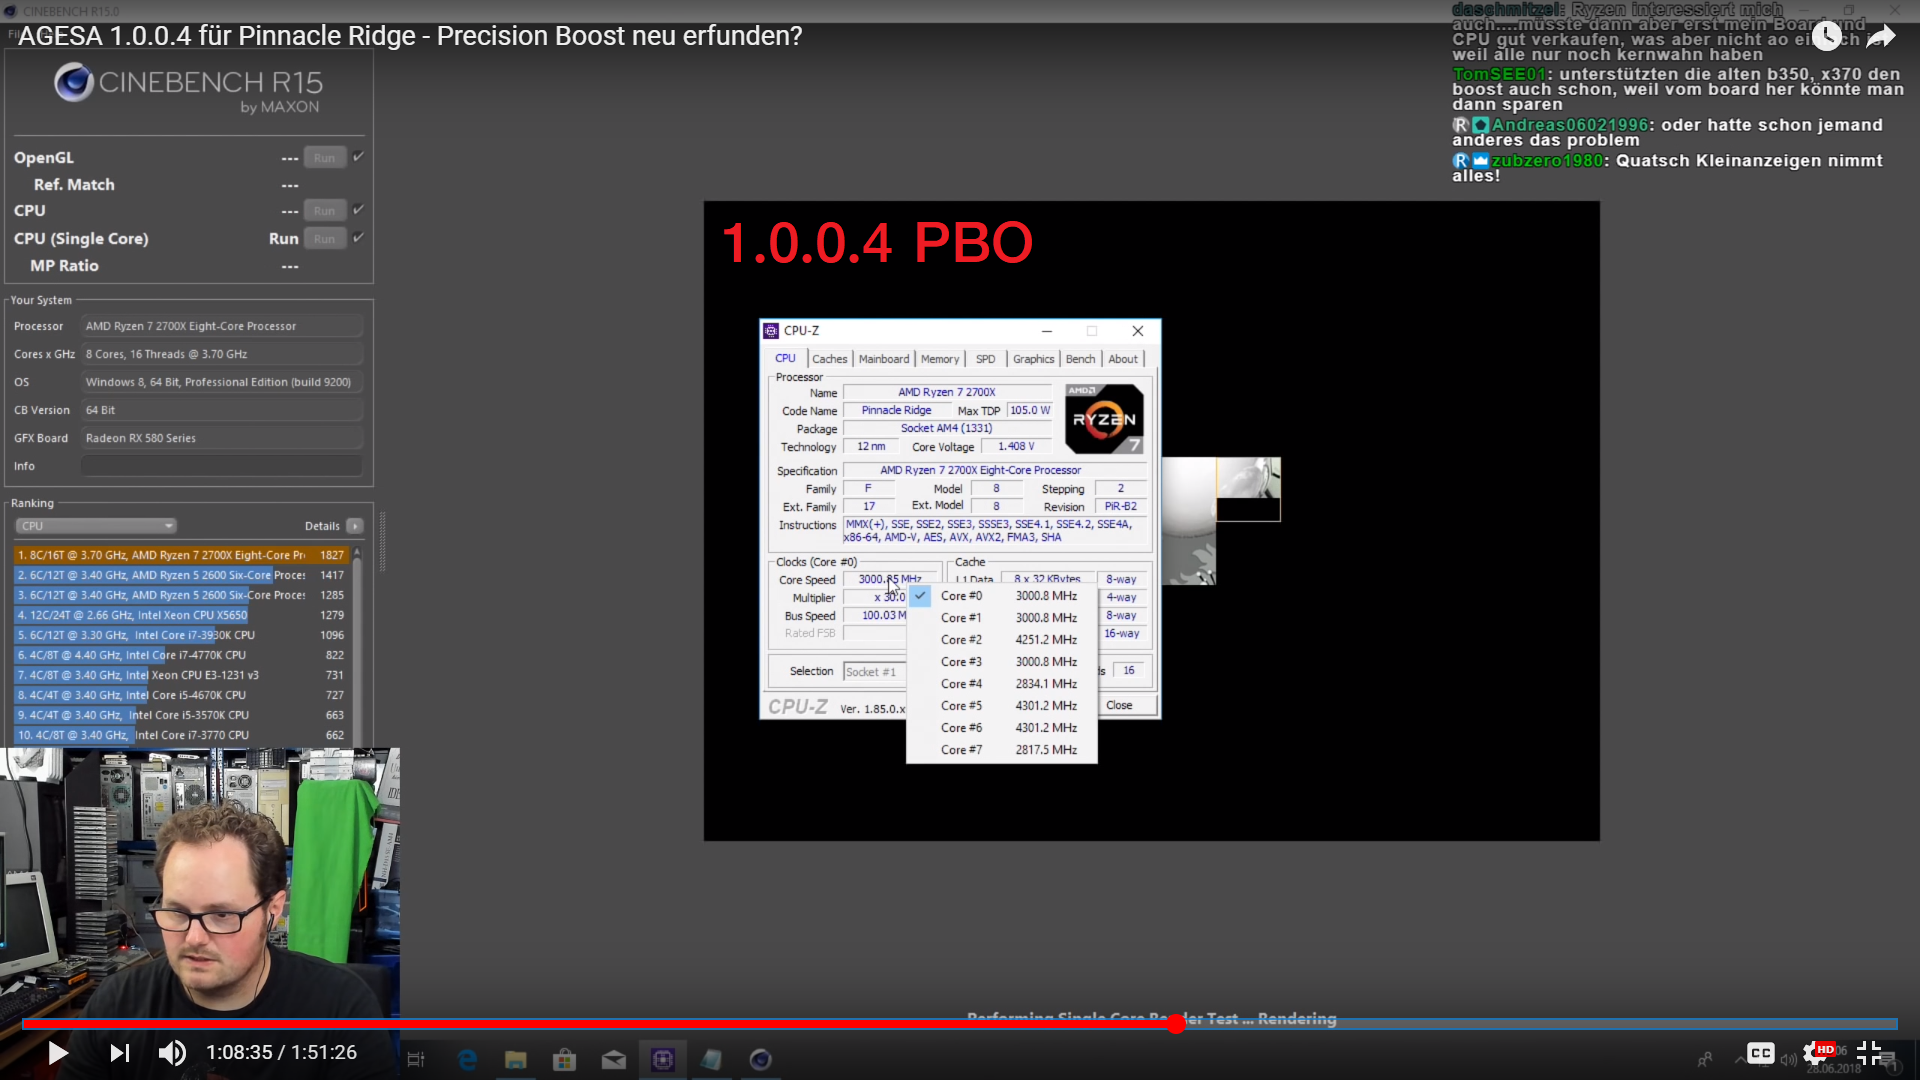Click the CPU-Z title bar icon

point(771,331)
